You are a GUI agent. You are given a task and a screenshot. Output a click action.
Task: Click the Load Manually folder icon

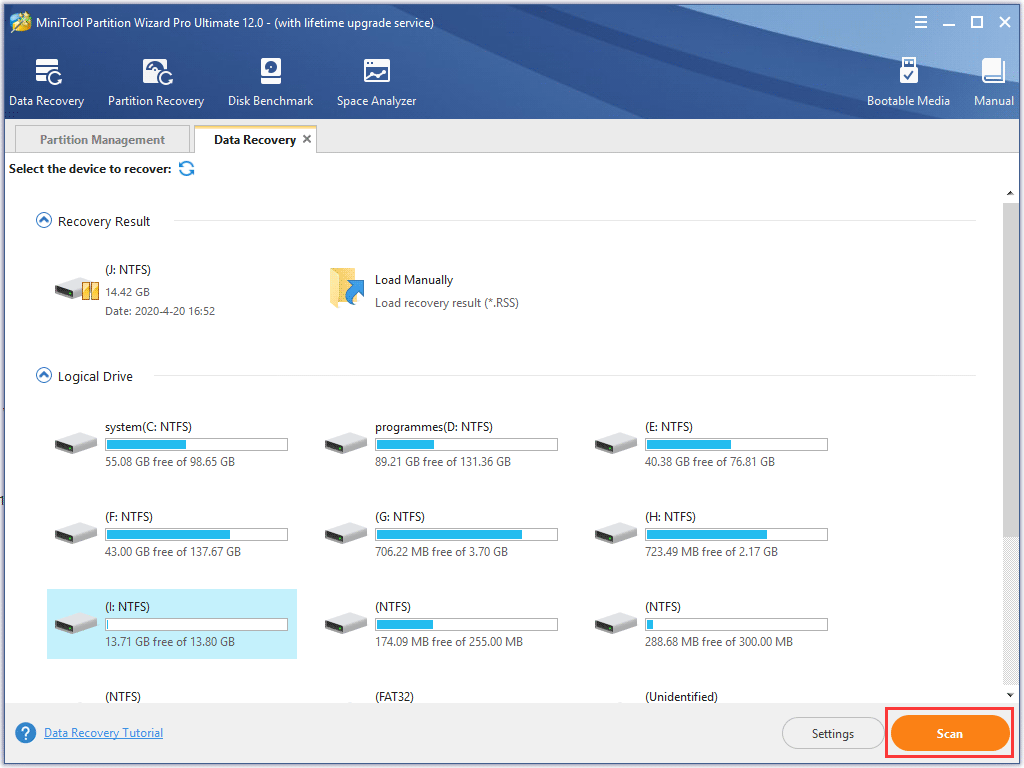coord(346,287)
